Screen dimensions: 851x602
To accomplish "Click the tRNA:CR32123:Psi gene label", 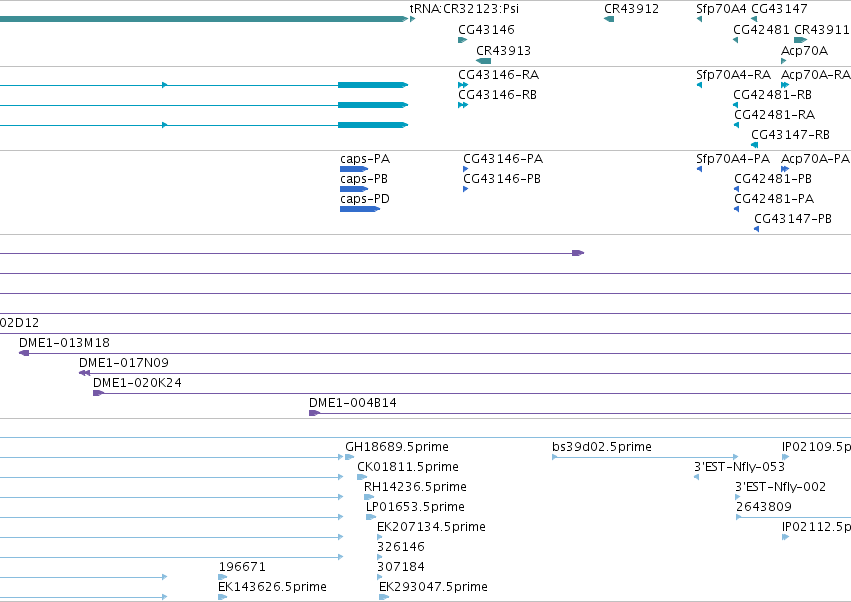I will [464, 9].
